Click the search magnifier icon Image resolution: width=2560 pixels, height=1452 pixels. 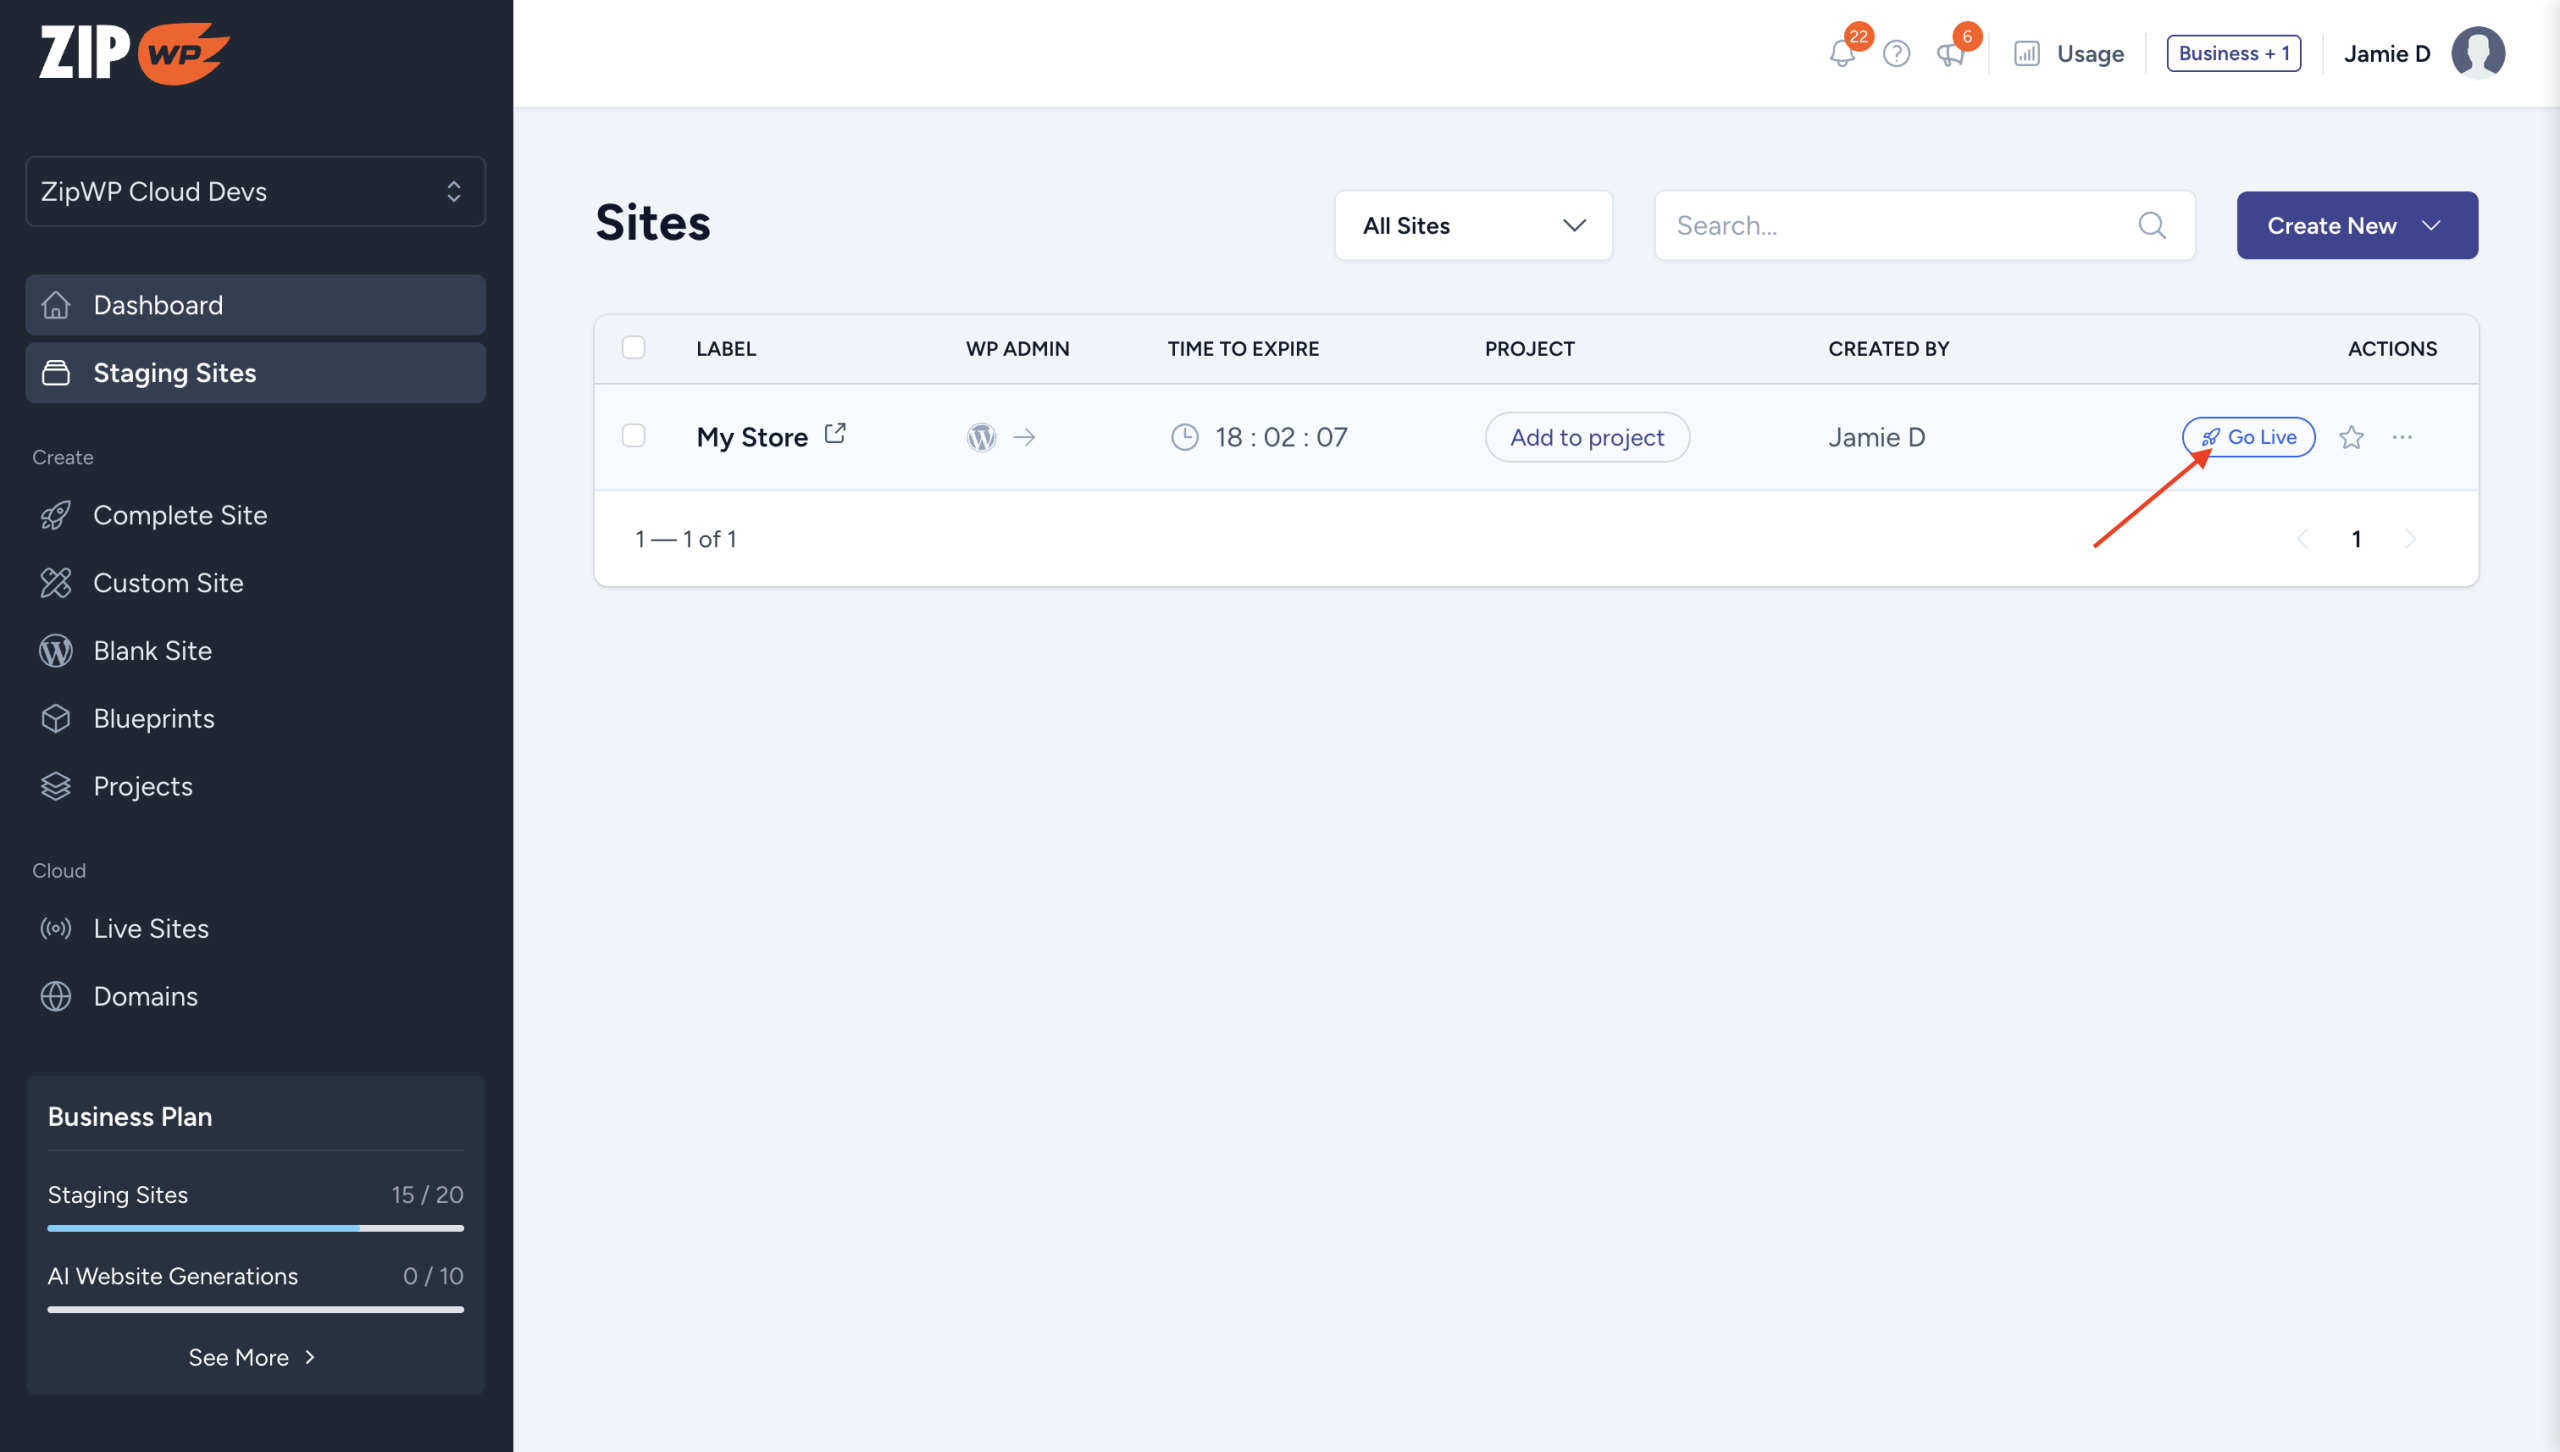tap(2152, 226)
